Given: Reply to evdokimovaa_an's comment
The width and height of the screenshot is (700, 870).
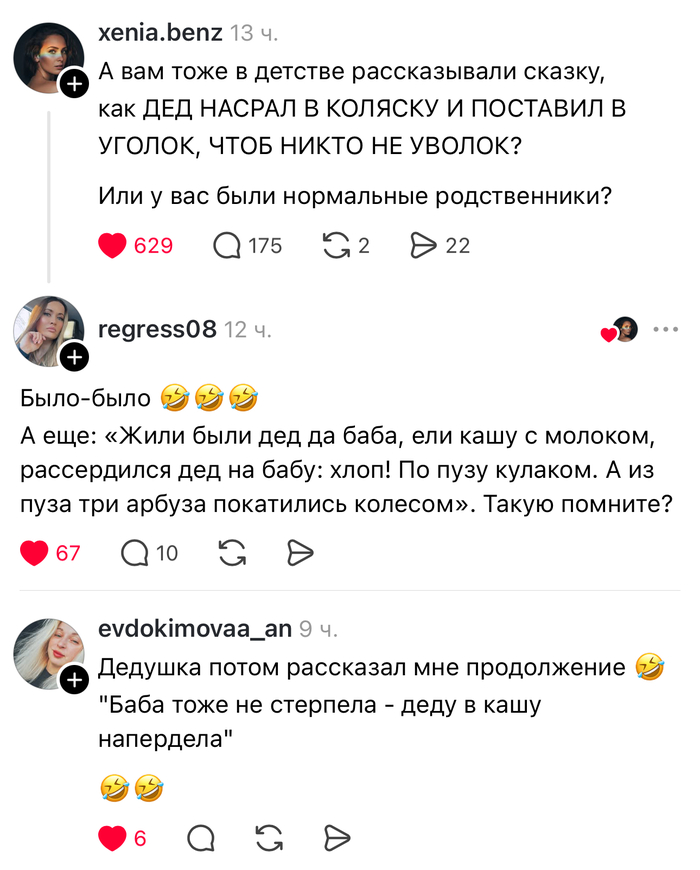Looking at the screenshot, I should (x=200, y=838).
